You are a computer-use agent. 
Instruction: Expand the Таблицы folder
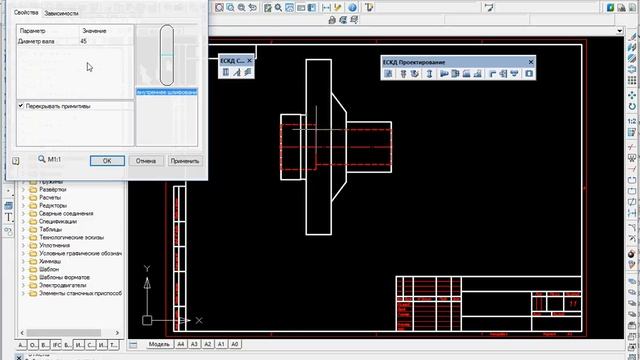[23, 229]
